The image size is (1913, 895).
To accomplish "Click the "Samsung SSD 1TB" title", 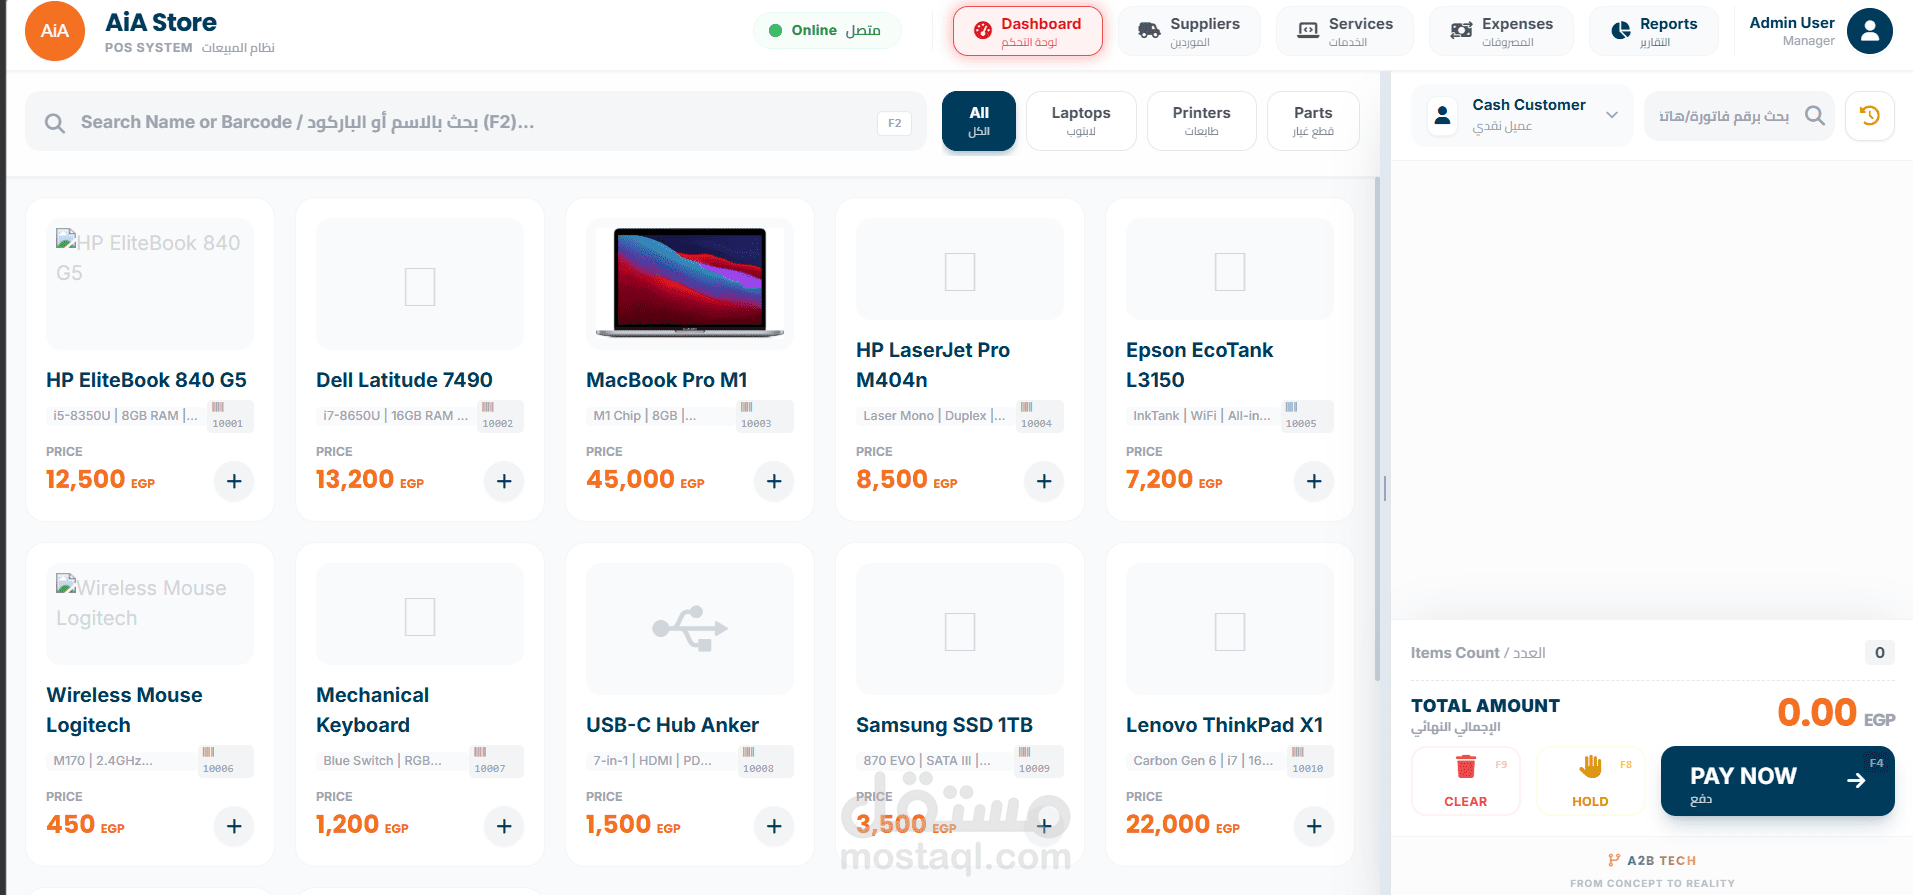I will point(944,725).
